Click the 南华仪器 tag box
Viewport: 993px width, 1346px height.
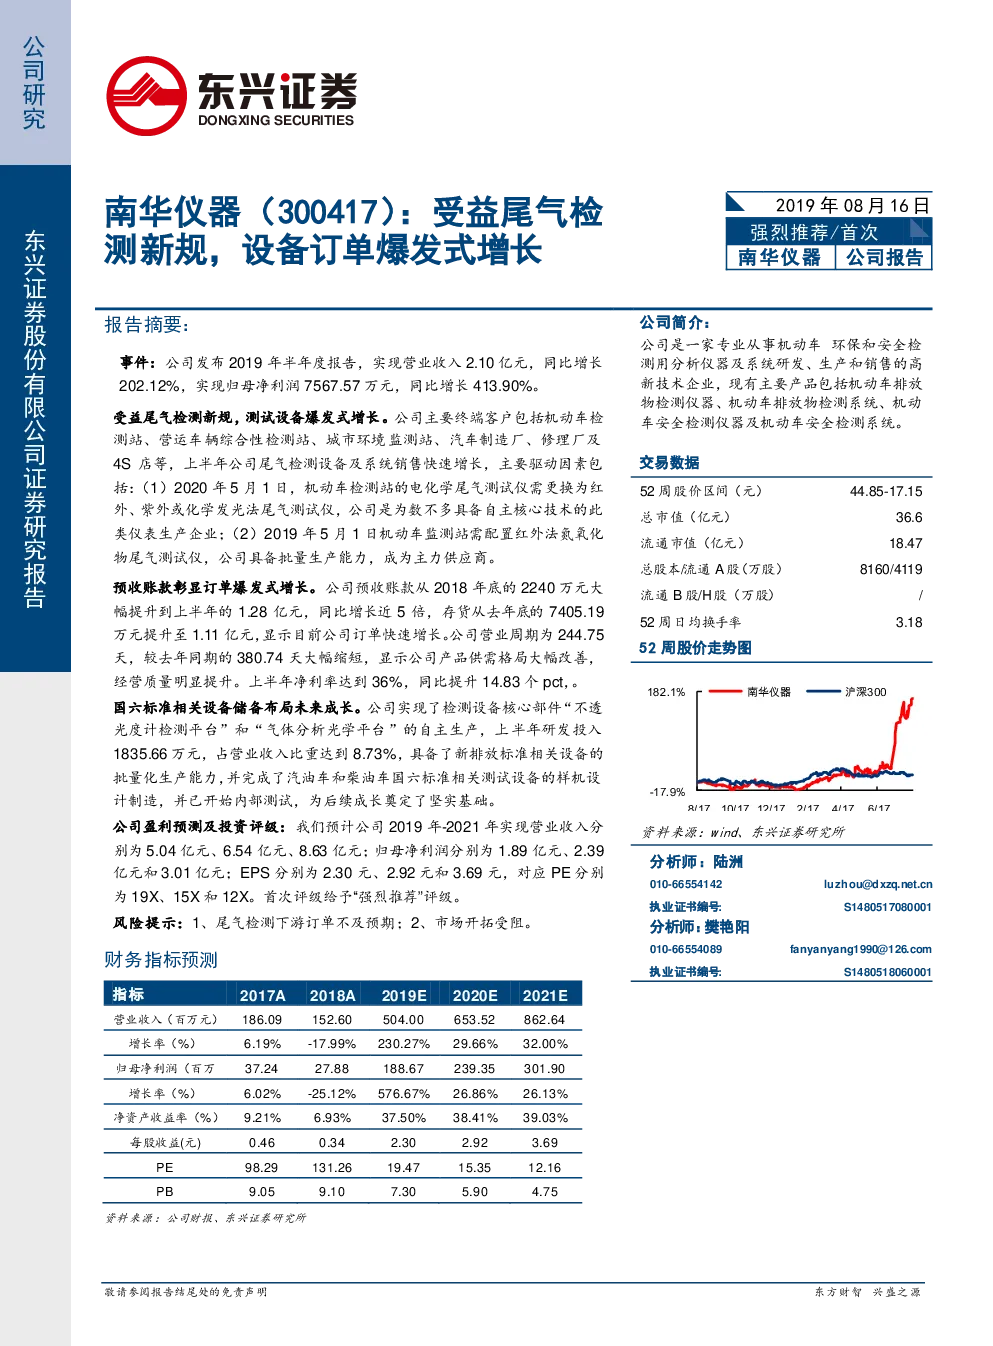click(x=780, y=258)
